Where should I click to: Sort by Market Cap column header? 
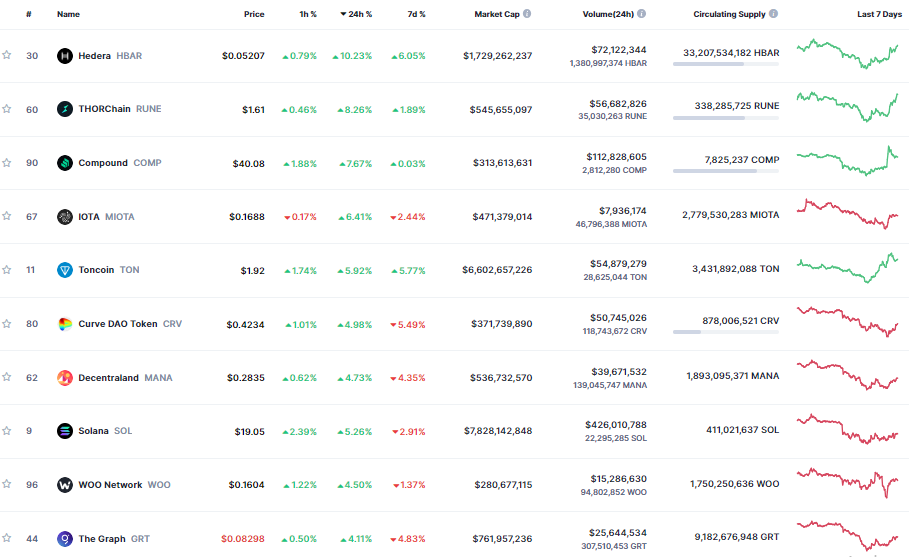497,14
